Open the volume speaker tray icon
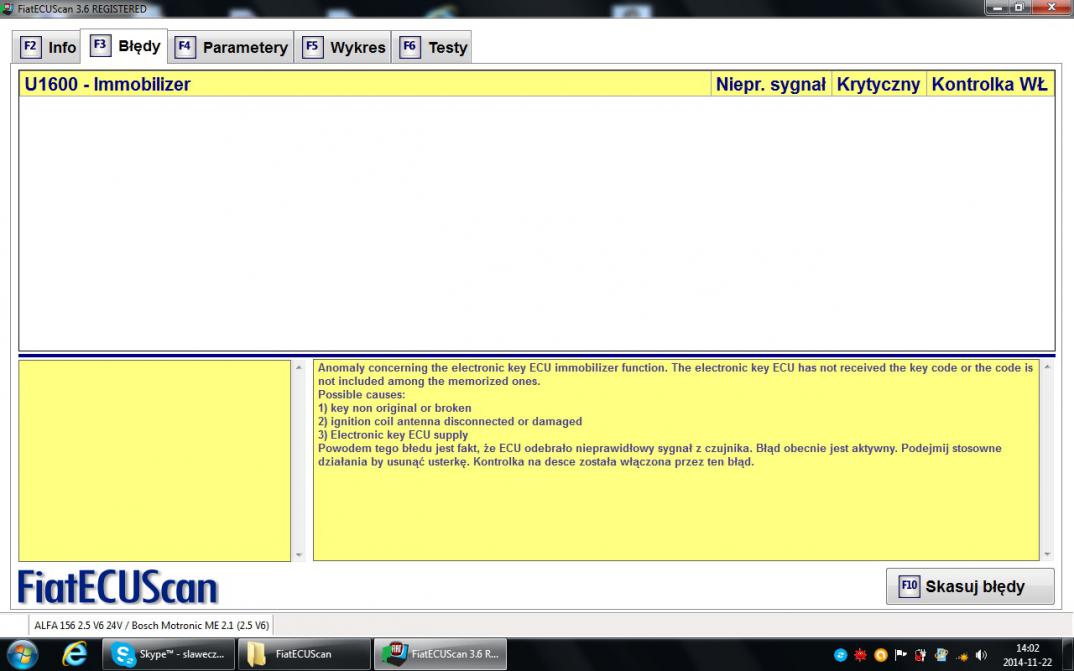The width and height of the screenshot is (1074, 671). click(982, 655)
